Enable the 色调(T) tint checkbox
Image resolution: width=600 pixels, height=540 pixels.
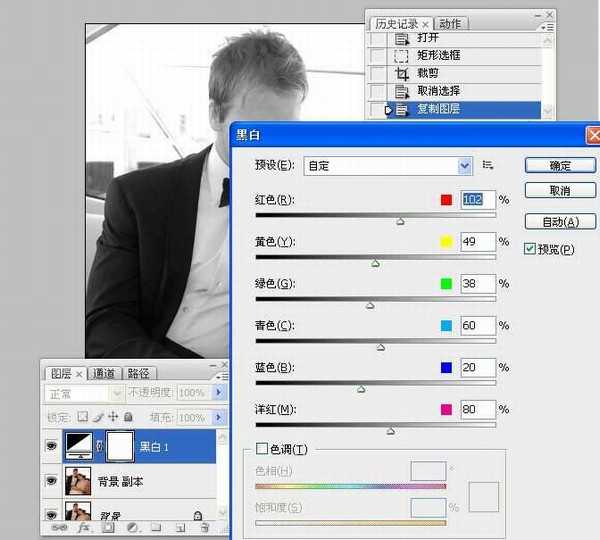[x=262, y=449]
